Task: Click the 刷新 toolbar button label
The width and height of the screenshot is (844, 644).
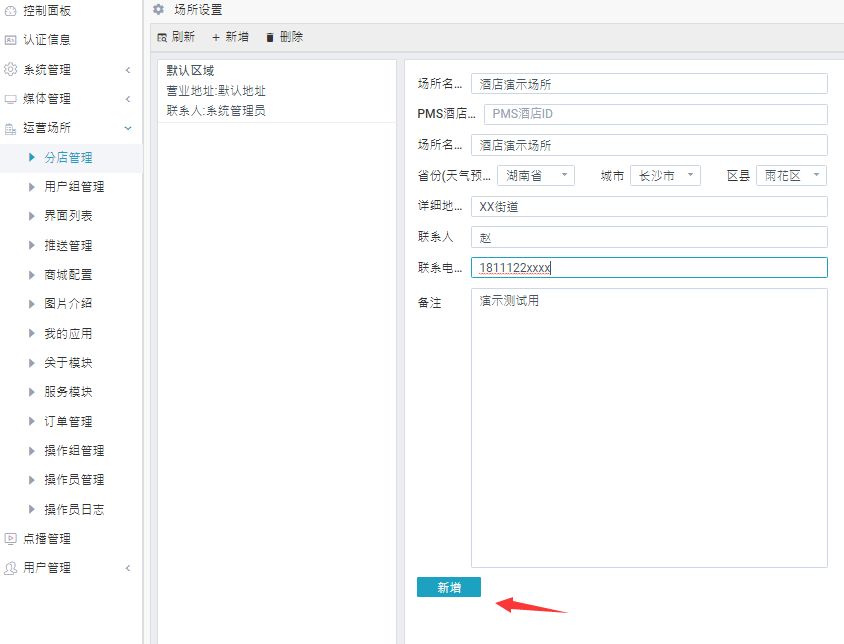Action: click(183, 37)
